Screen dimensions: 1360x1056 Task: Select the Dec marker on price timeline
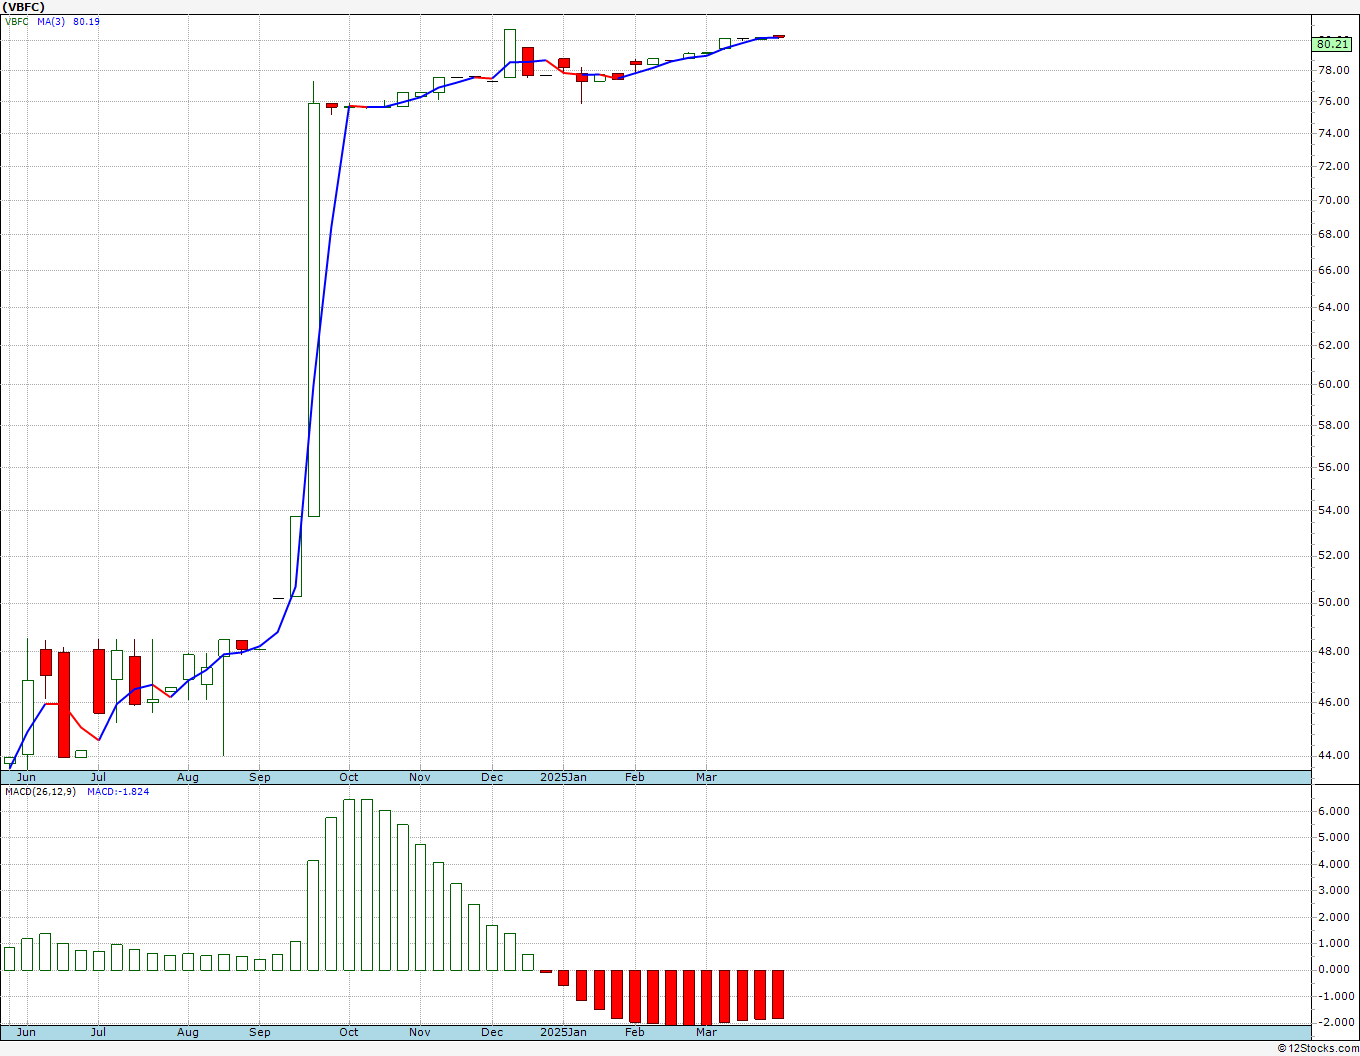coord(492,777)
